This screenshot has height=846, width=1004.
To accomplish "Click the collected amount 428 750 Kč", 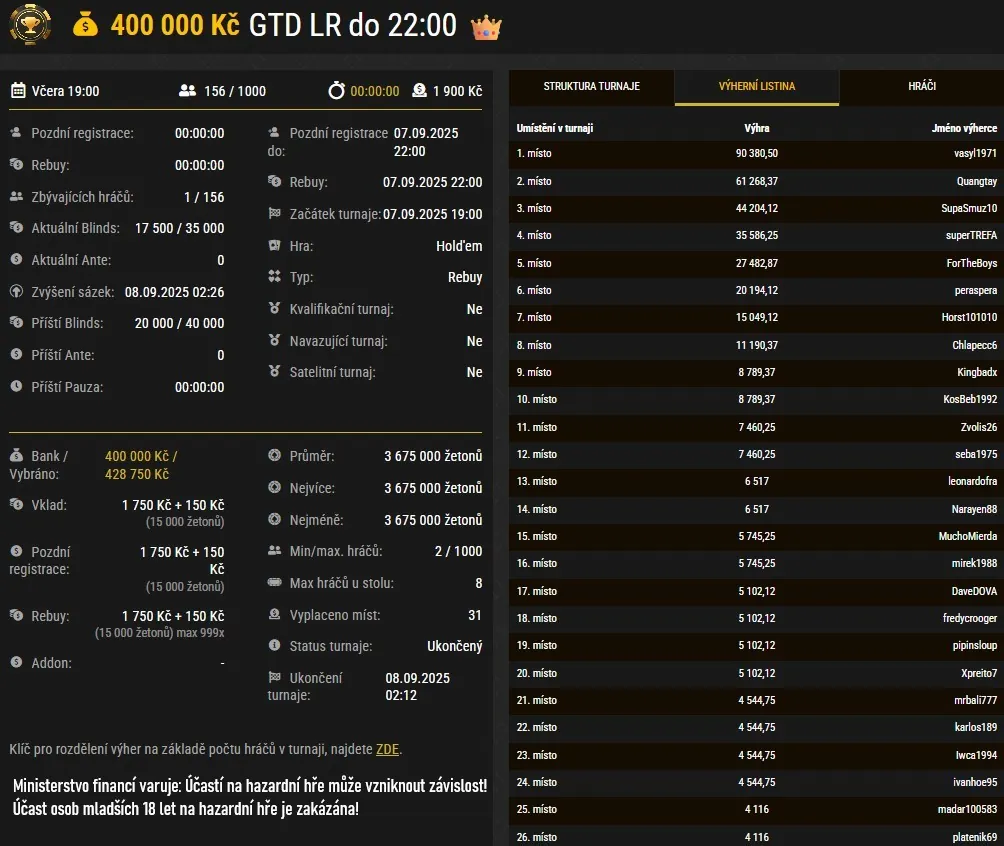I will click(x=137, y=474).
